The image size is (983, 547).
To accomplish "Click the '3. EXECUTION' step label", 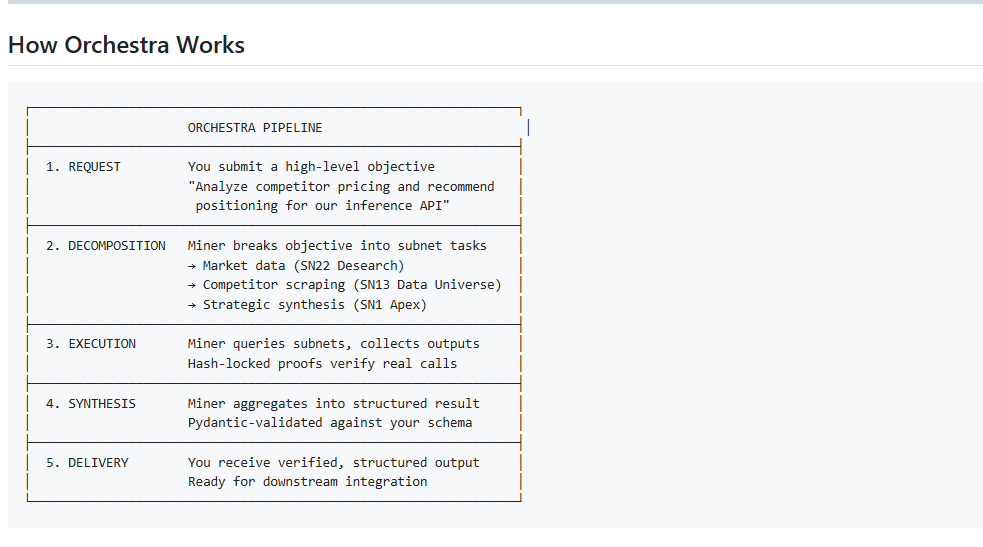I will 91,344.
